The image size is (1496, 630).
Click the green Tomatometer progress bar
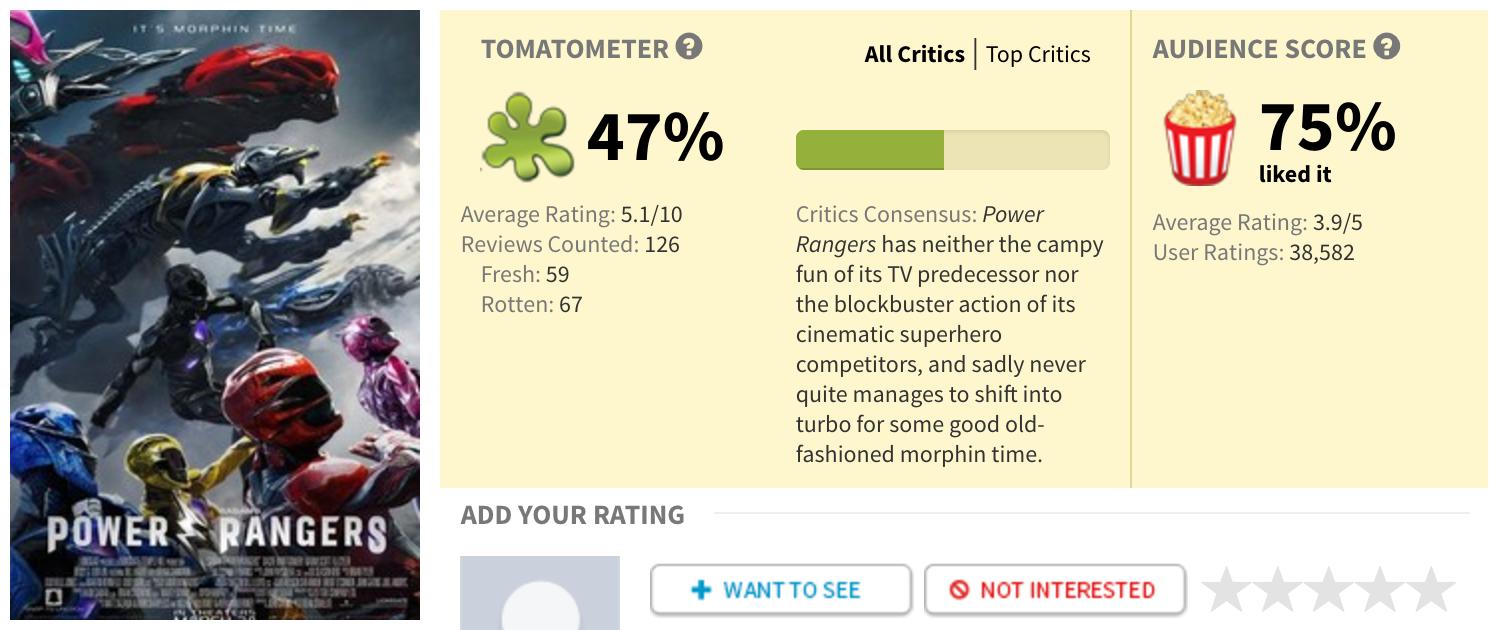click(x=952, y=150)
